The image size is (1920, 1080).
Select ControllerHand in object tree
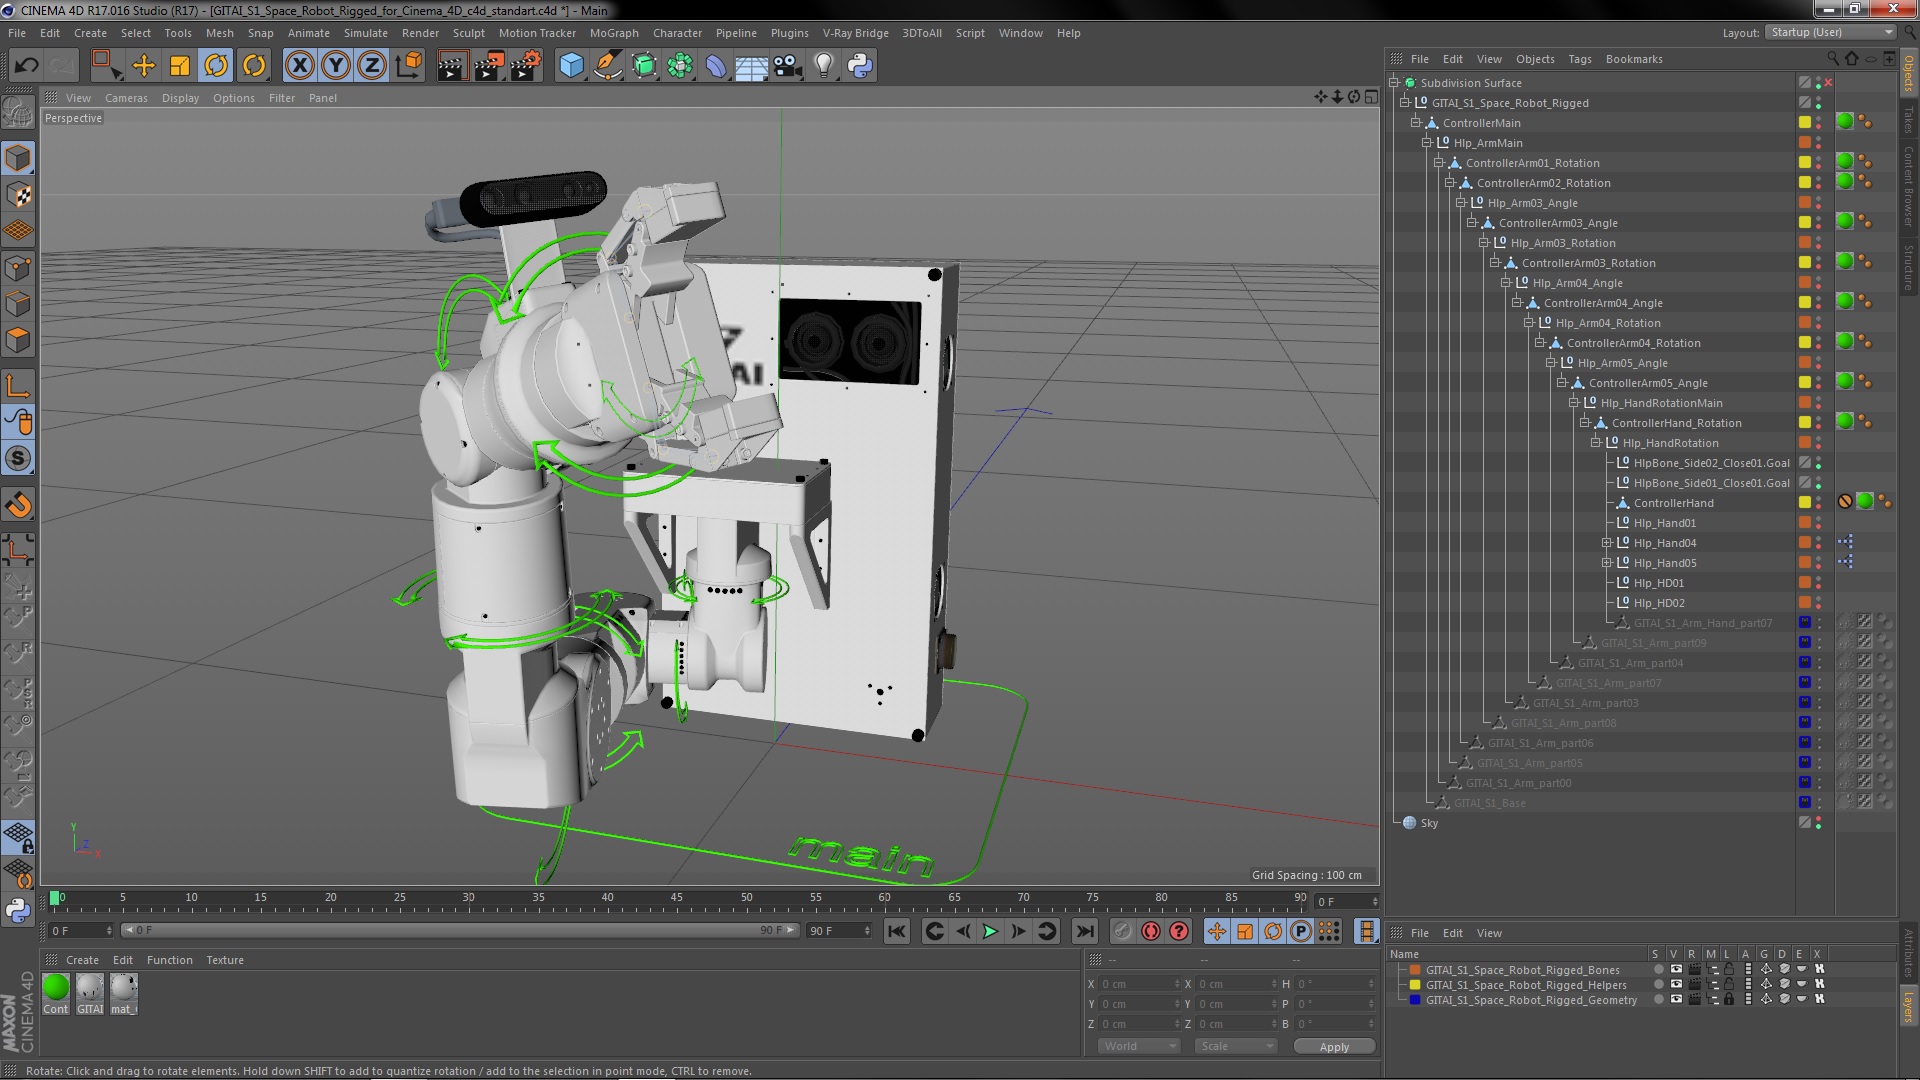coord(1673,503)
